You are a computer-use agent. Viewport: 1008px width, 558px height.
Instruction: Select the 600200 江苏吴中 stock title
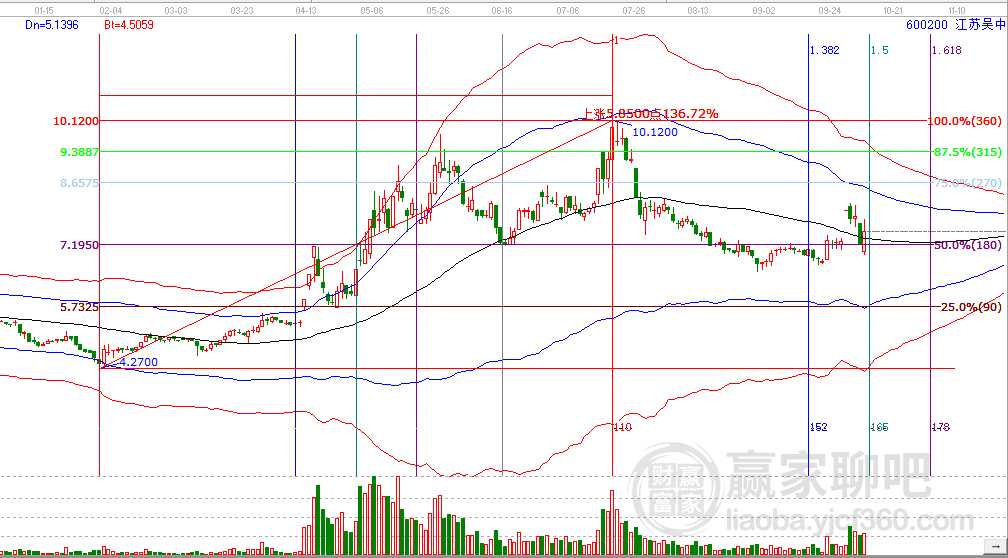(x=956, y=24)
